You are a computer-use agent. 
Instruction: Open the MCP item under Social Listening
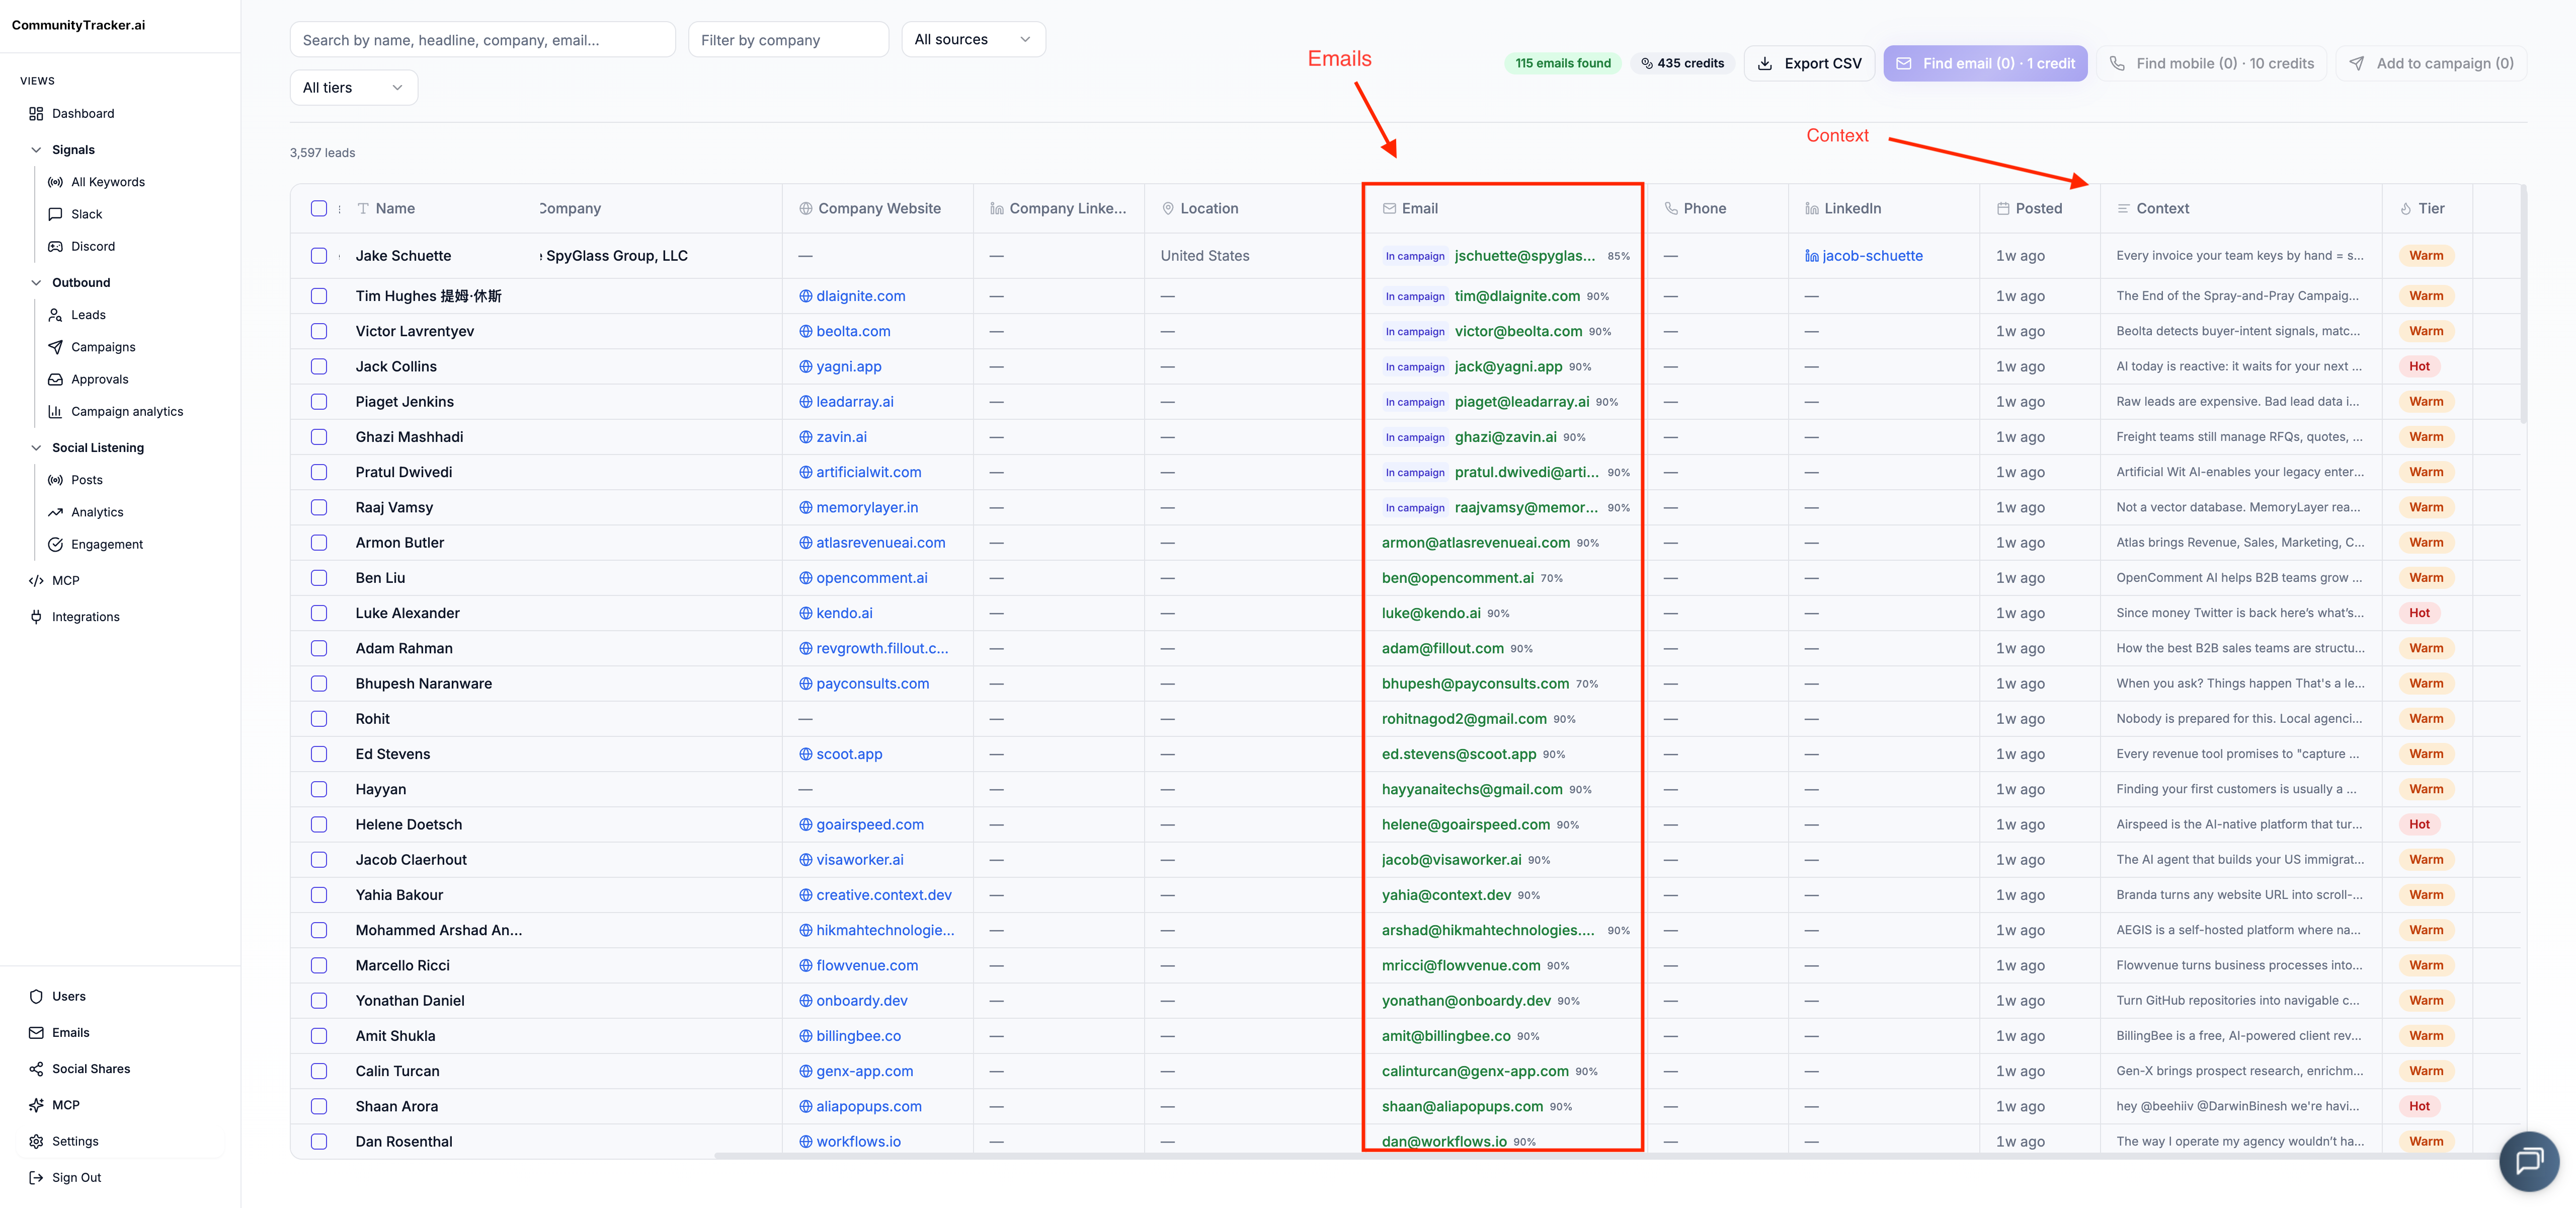click(66, 580)
